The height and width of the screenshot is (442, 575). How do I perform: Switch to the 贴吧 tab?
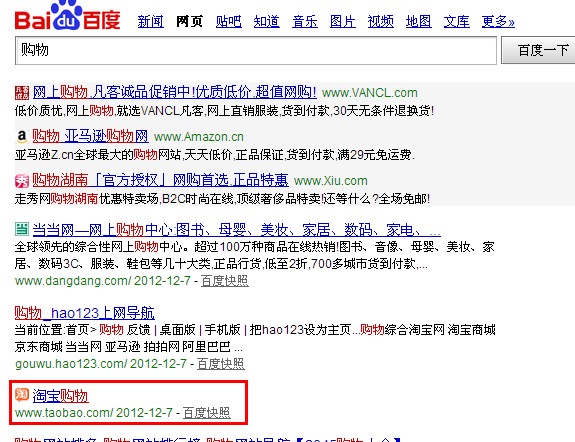pyautogui.click(x=228, y=22)
